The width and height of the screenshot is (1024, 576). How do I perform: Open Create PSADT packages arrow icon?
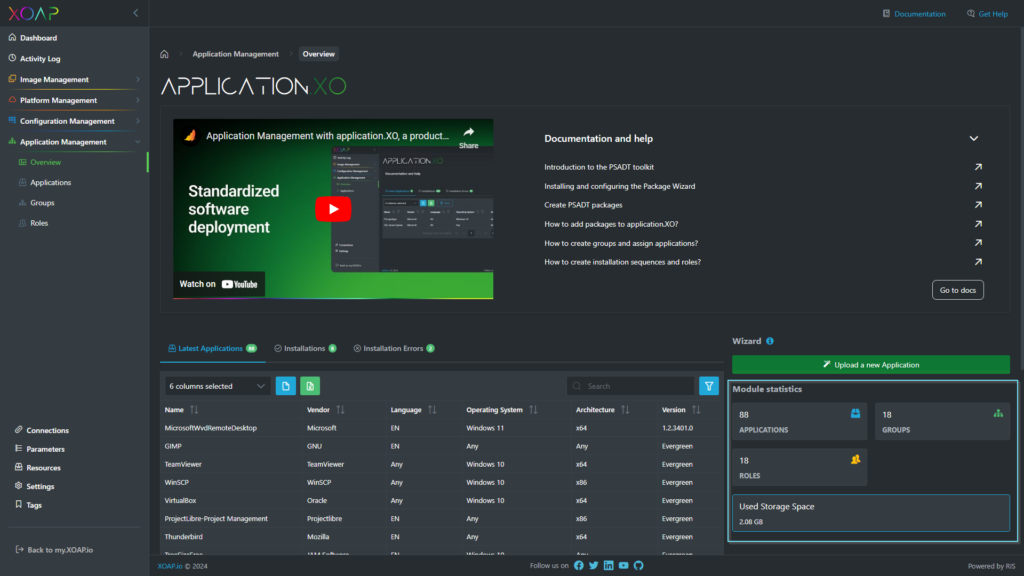coord(978,205)
